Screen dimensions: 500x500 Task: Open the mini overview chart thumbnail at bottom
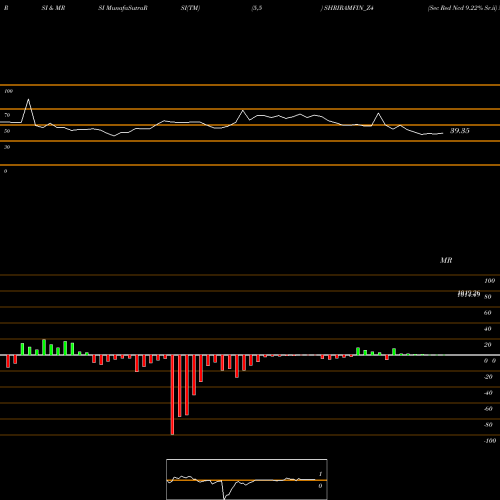247,479
